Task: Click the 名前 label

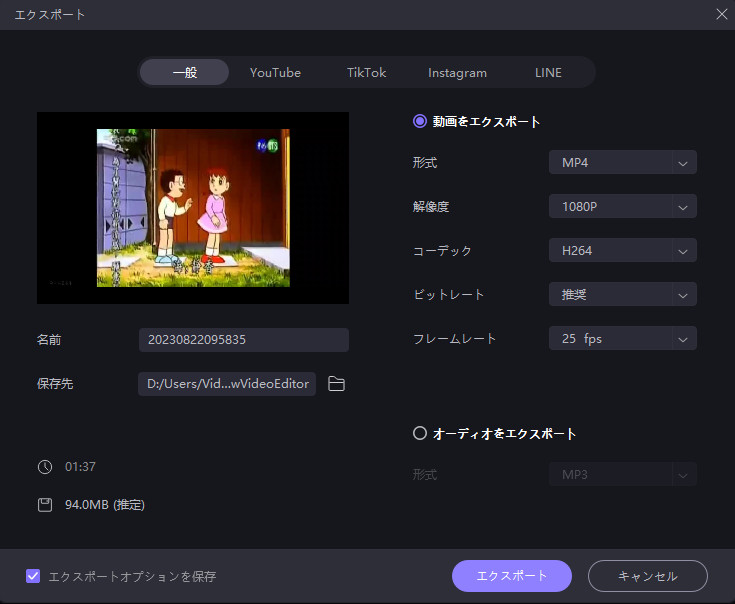Action: [49, 340]
